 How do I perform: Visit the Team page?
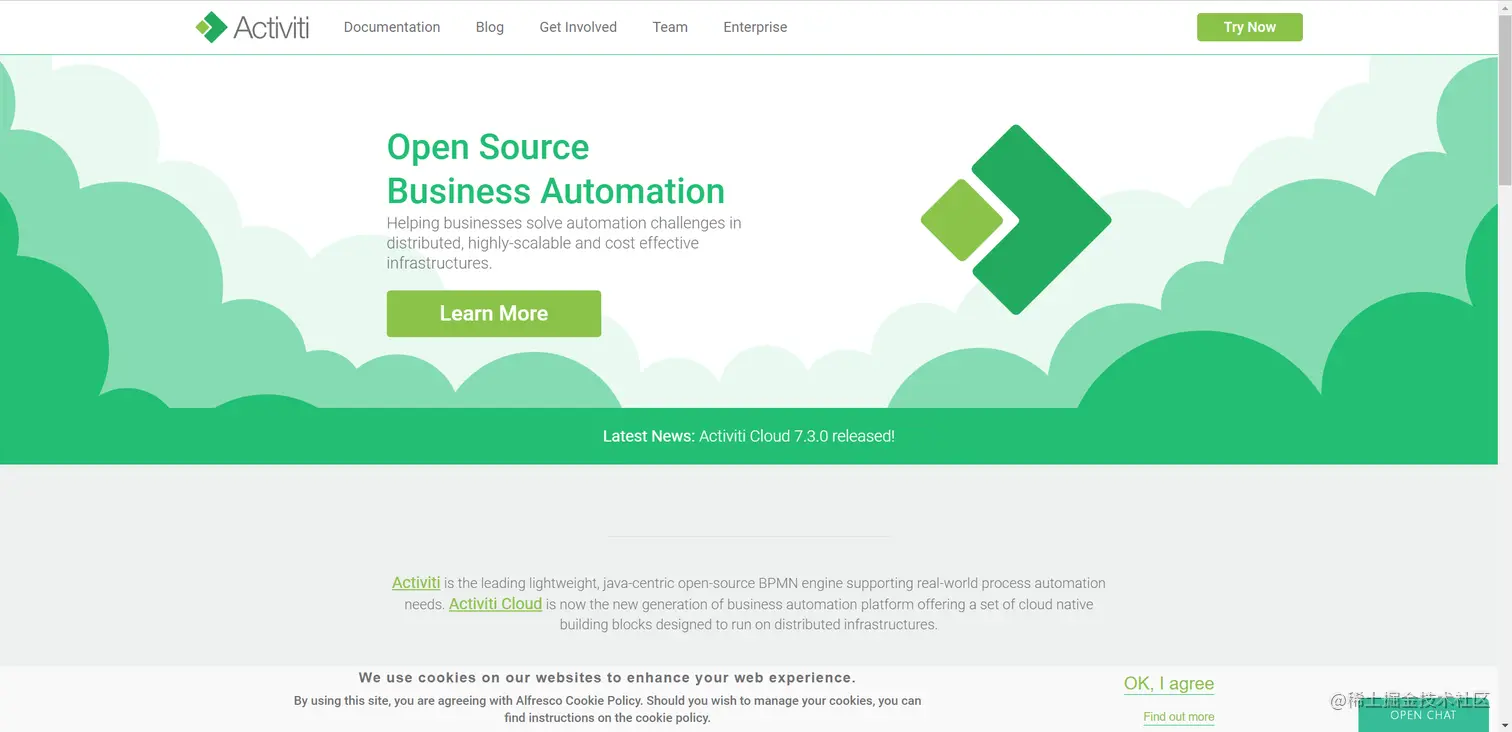pyautogui.click(x=670, y=27)
